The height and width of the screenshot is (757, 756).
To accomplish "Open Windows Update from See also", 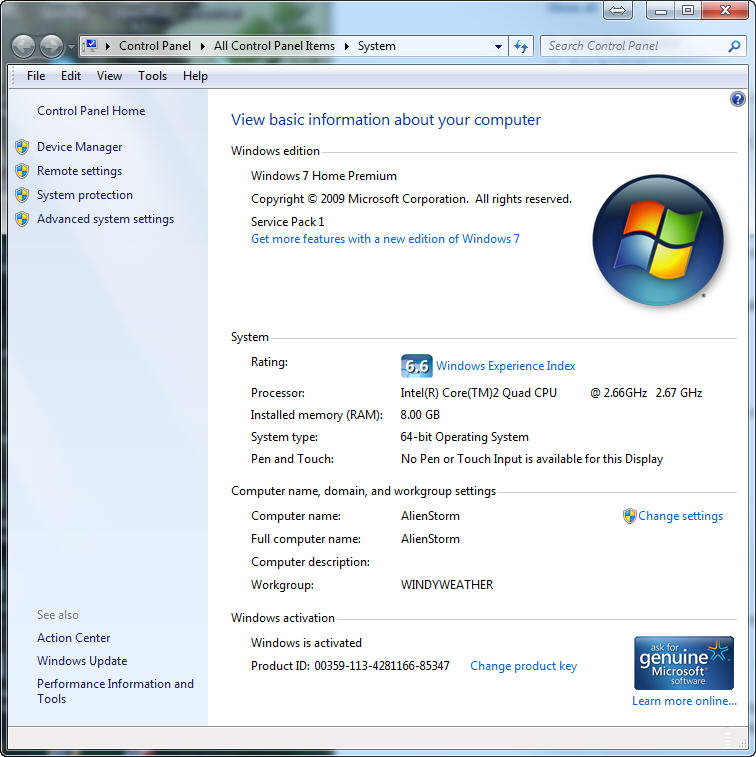I will point(82,661).
